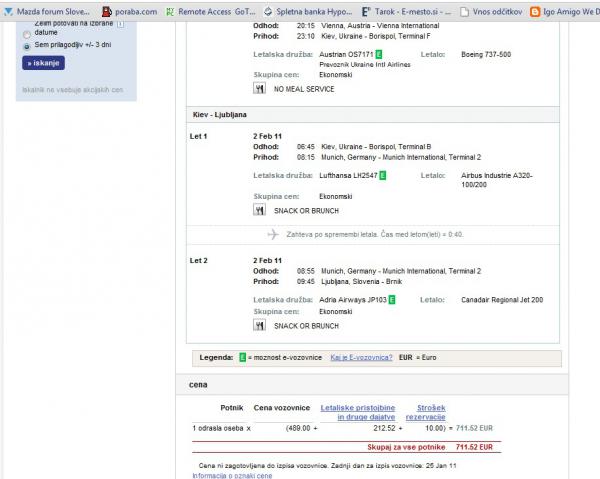Open the 'Strošek rezervacije' link
This screenshot has height=479, width=600.
click(x=432, y=413)
